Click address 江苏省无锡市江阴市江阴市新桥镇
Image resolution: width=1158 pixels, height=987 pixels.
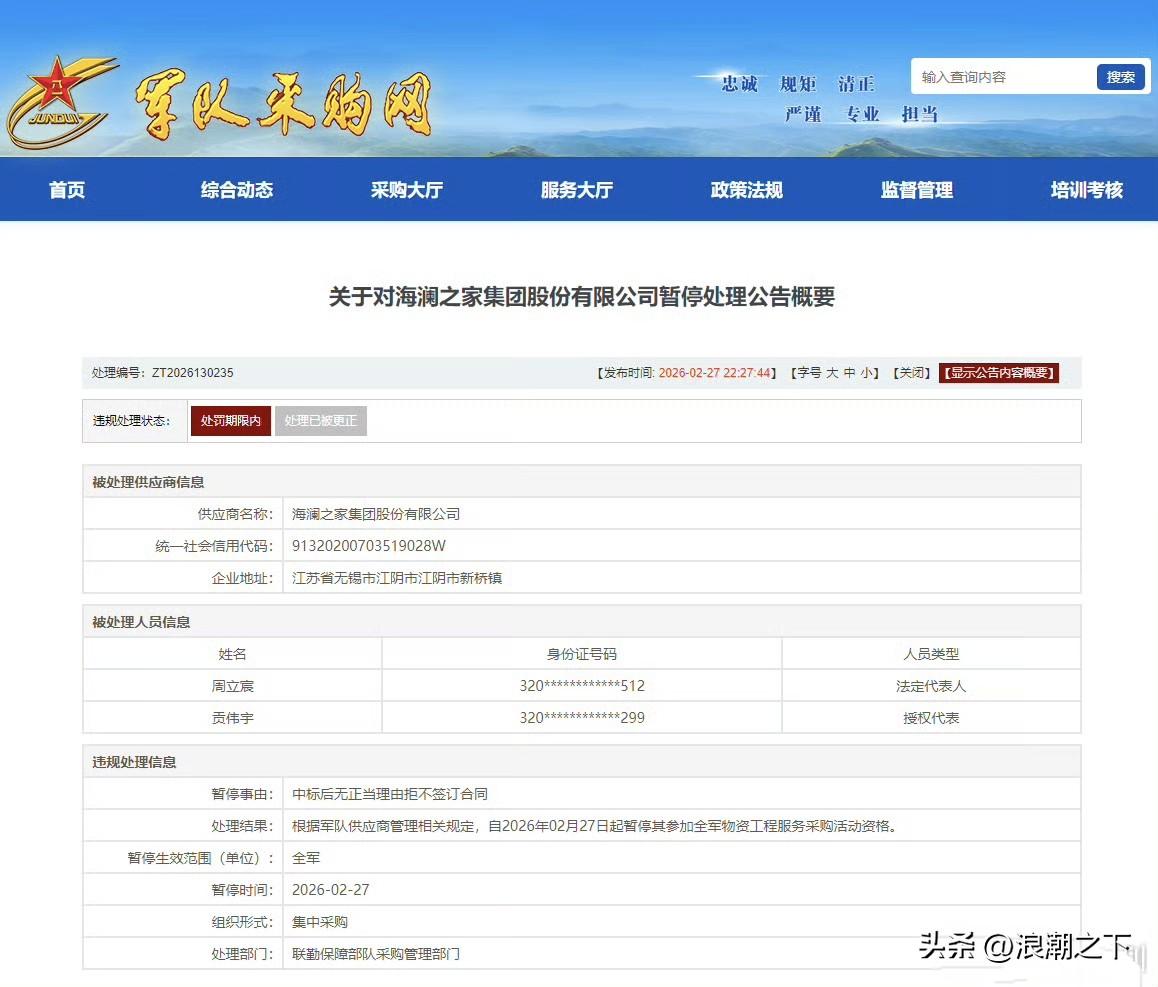pos(397,578)
